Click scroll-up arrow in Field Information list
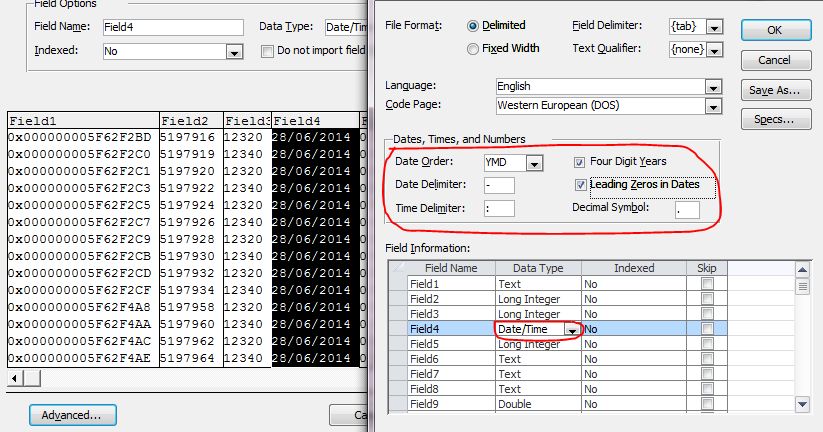Screen dimensions: 823x432 point(802,270)
